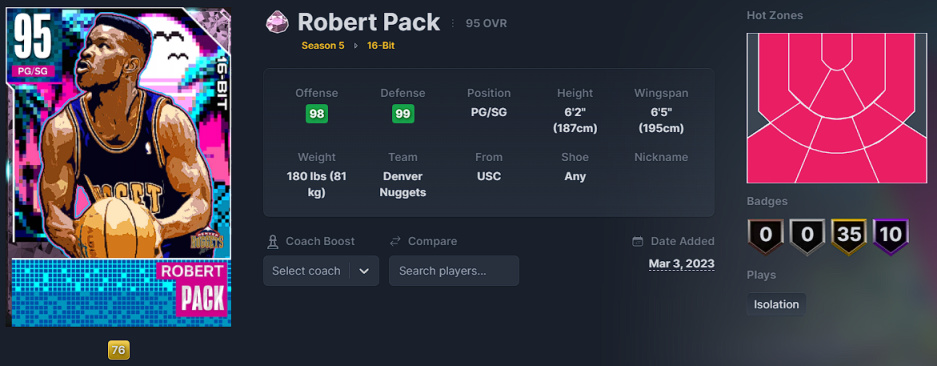This screenshot has height=366, width=937.
Task: Click the calendar icon next to Date Added
Action: [638, 242]
